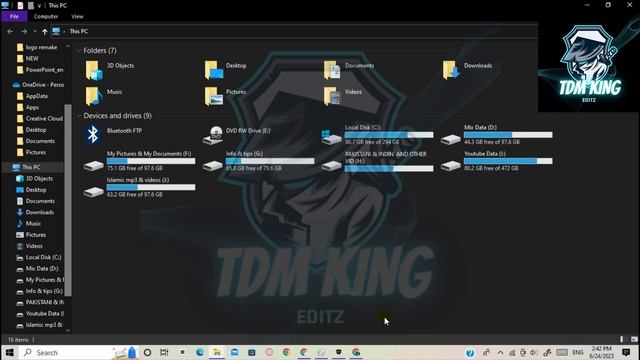The image size is (640, 360).
Task: Click the Local Disk (C:) usage bar
Action: (389, 135)
